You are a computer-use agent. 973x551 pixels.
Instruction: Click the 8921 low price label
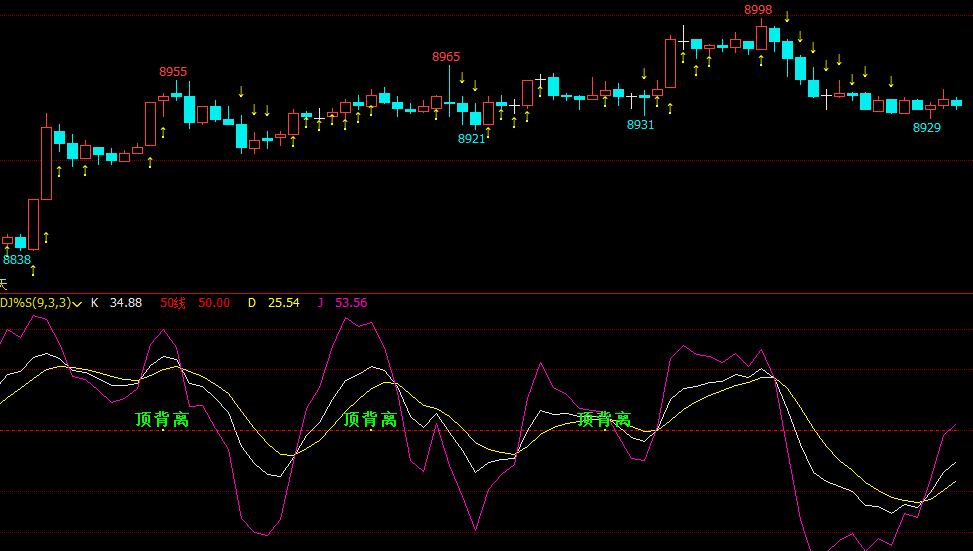[x=471, y=138]
